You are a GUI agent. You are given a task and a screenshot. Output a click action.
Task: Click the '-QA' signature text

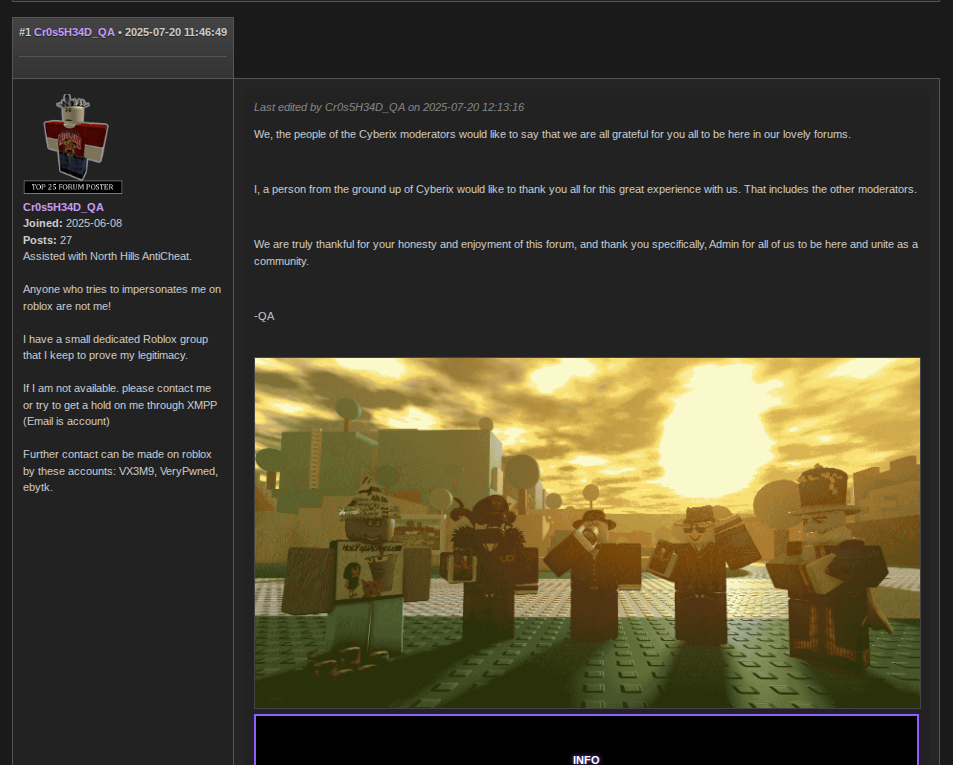[x=264, y=316]
